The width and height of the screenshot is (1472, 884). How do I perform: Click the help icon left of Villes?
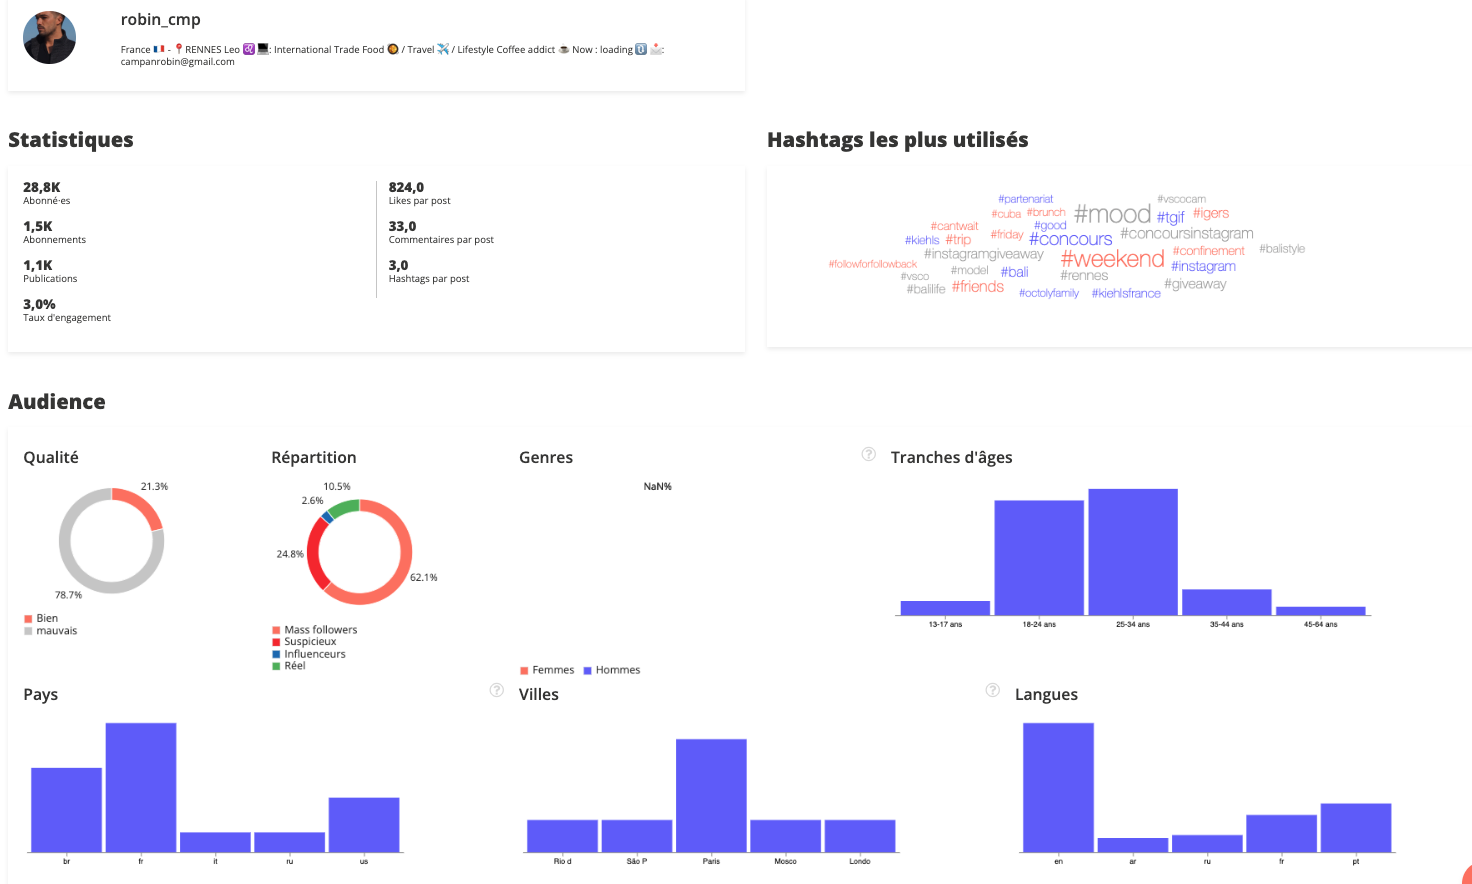[x=496, y=691]
